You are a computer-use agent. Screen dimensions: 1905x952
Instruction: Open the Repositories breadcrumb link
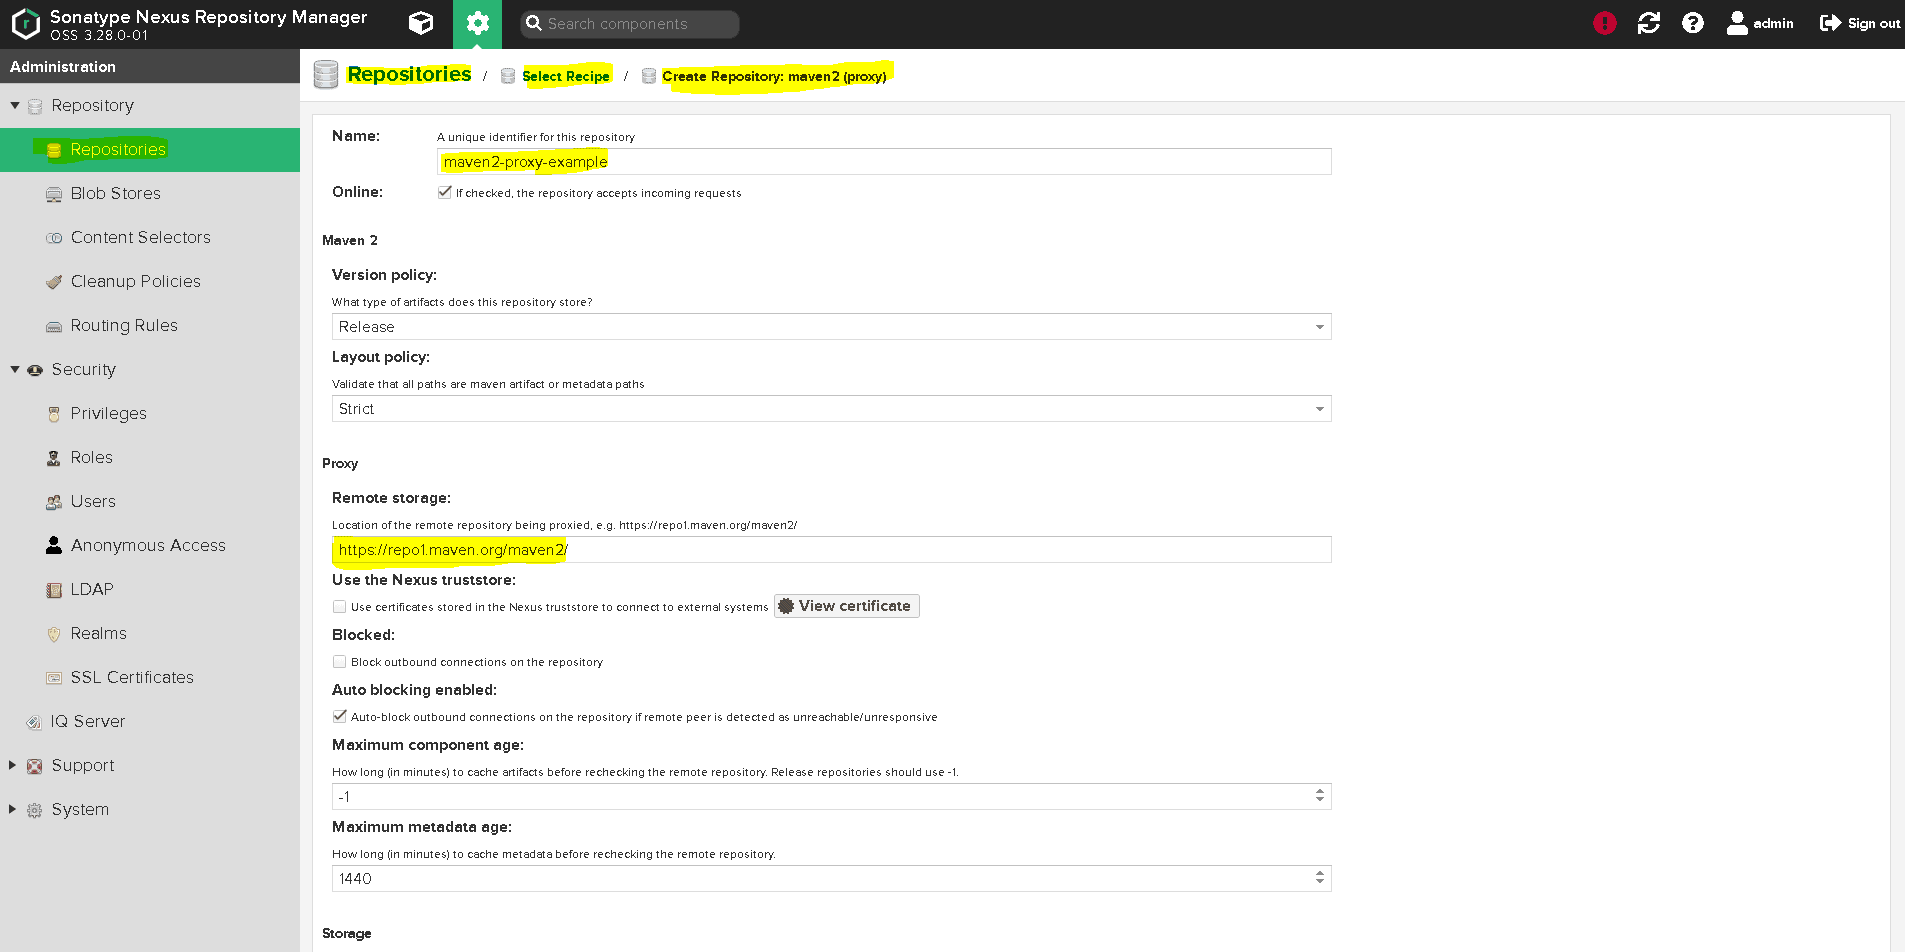click(410, 73)
